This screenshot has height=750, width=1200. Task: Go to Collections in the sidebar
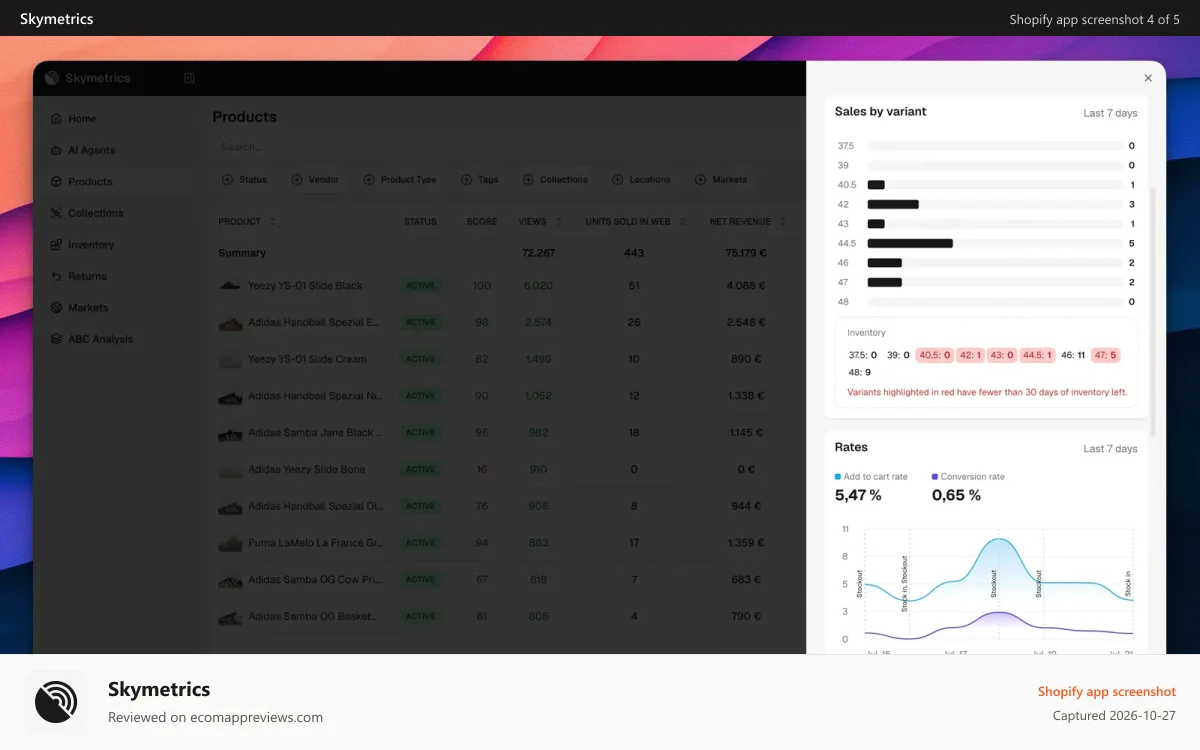(95, 213)
